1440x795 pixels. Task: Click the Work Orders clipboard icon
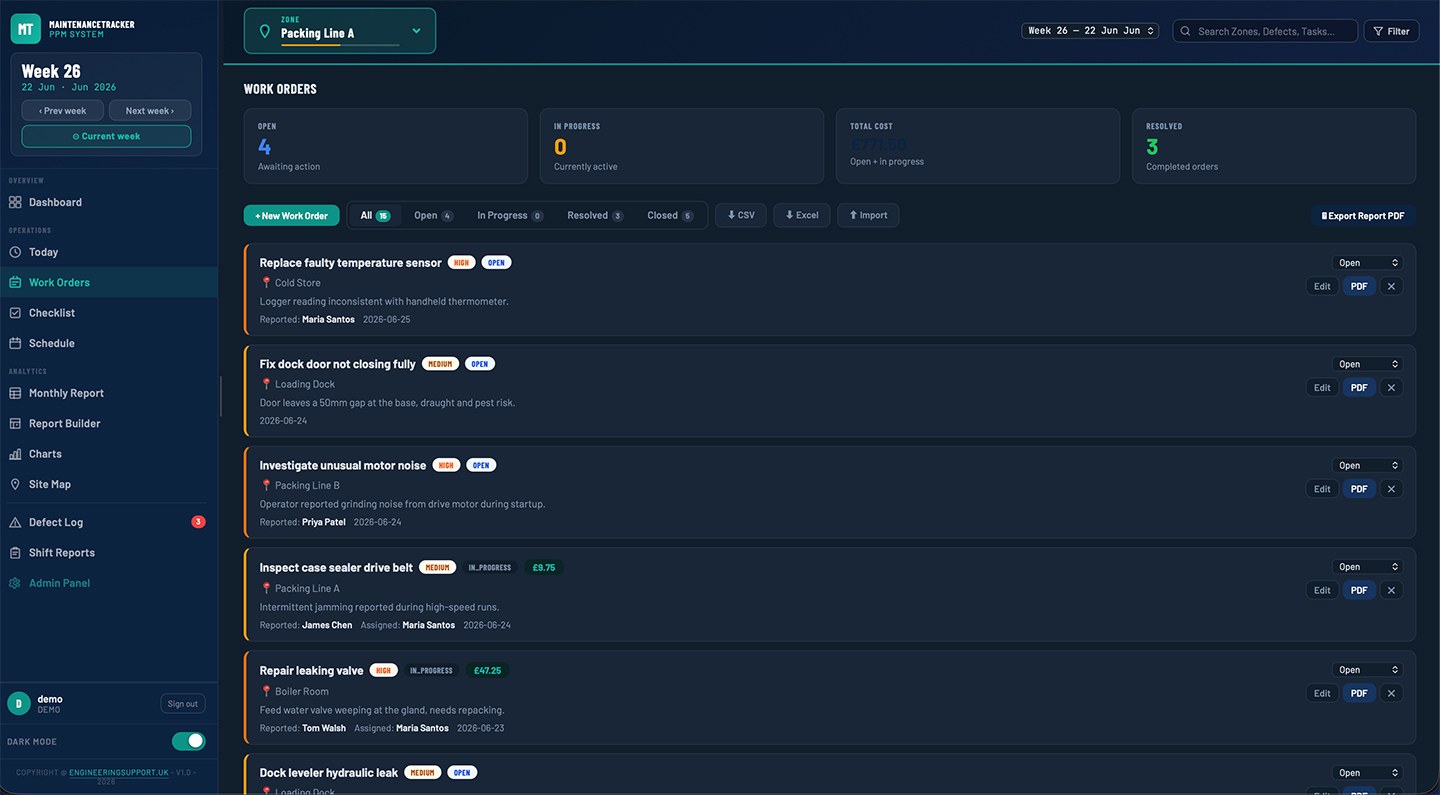15,282
